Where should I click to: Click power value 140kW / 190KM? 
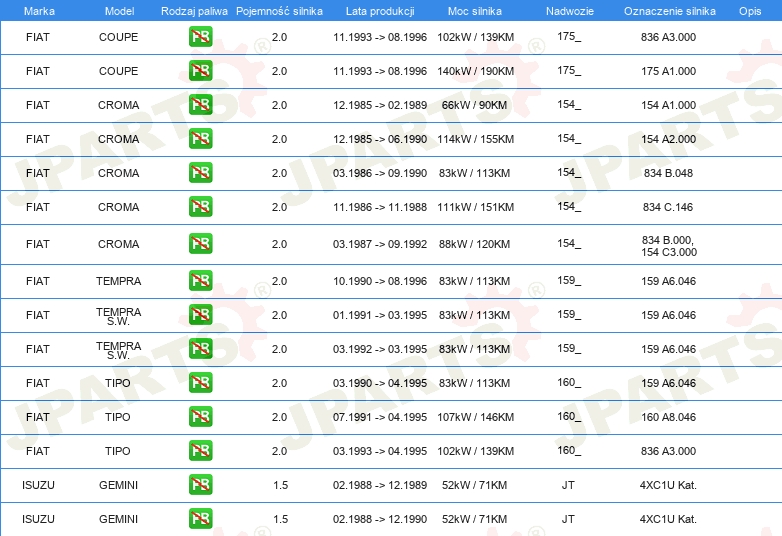[475, 71]
